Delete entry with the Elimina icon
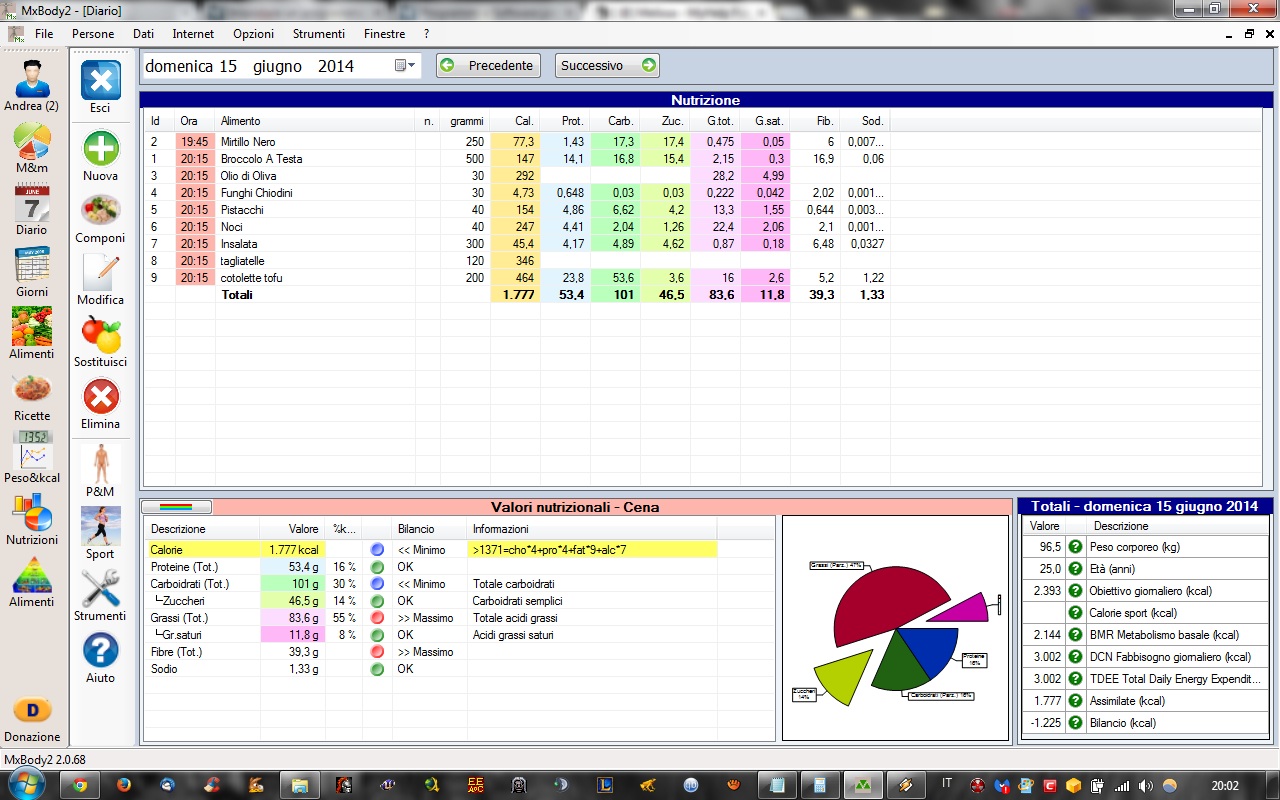 [x=100, y=397]
